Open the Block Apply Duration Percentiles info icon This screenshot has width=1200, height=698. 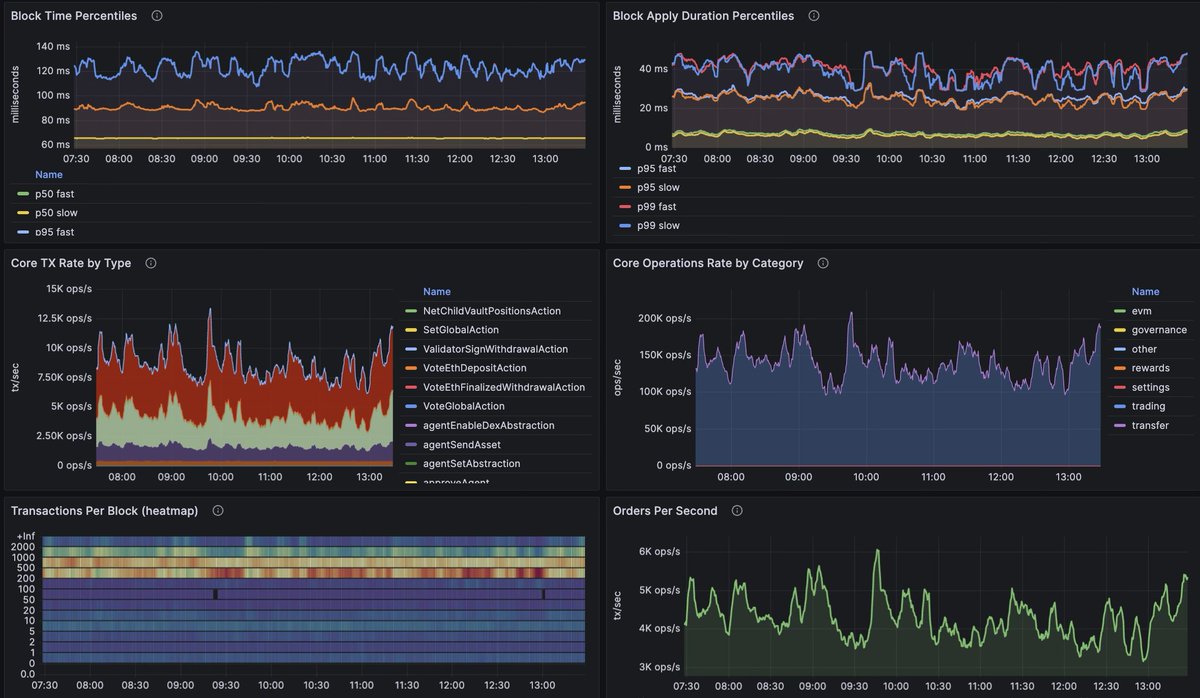[x=814, y=16]
